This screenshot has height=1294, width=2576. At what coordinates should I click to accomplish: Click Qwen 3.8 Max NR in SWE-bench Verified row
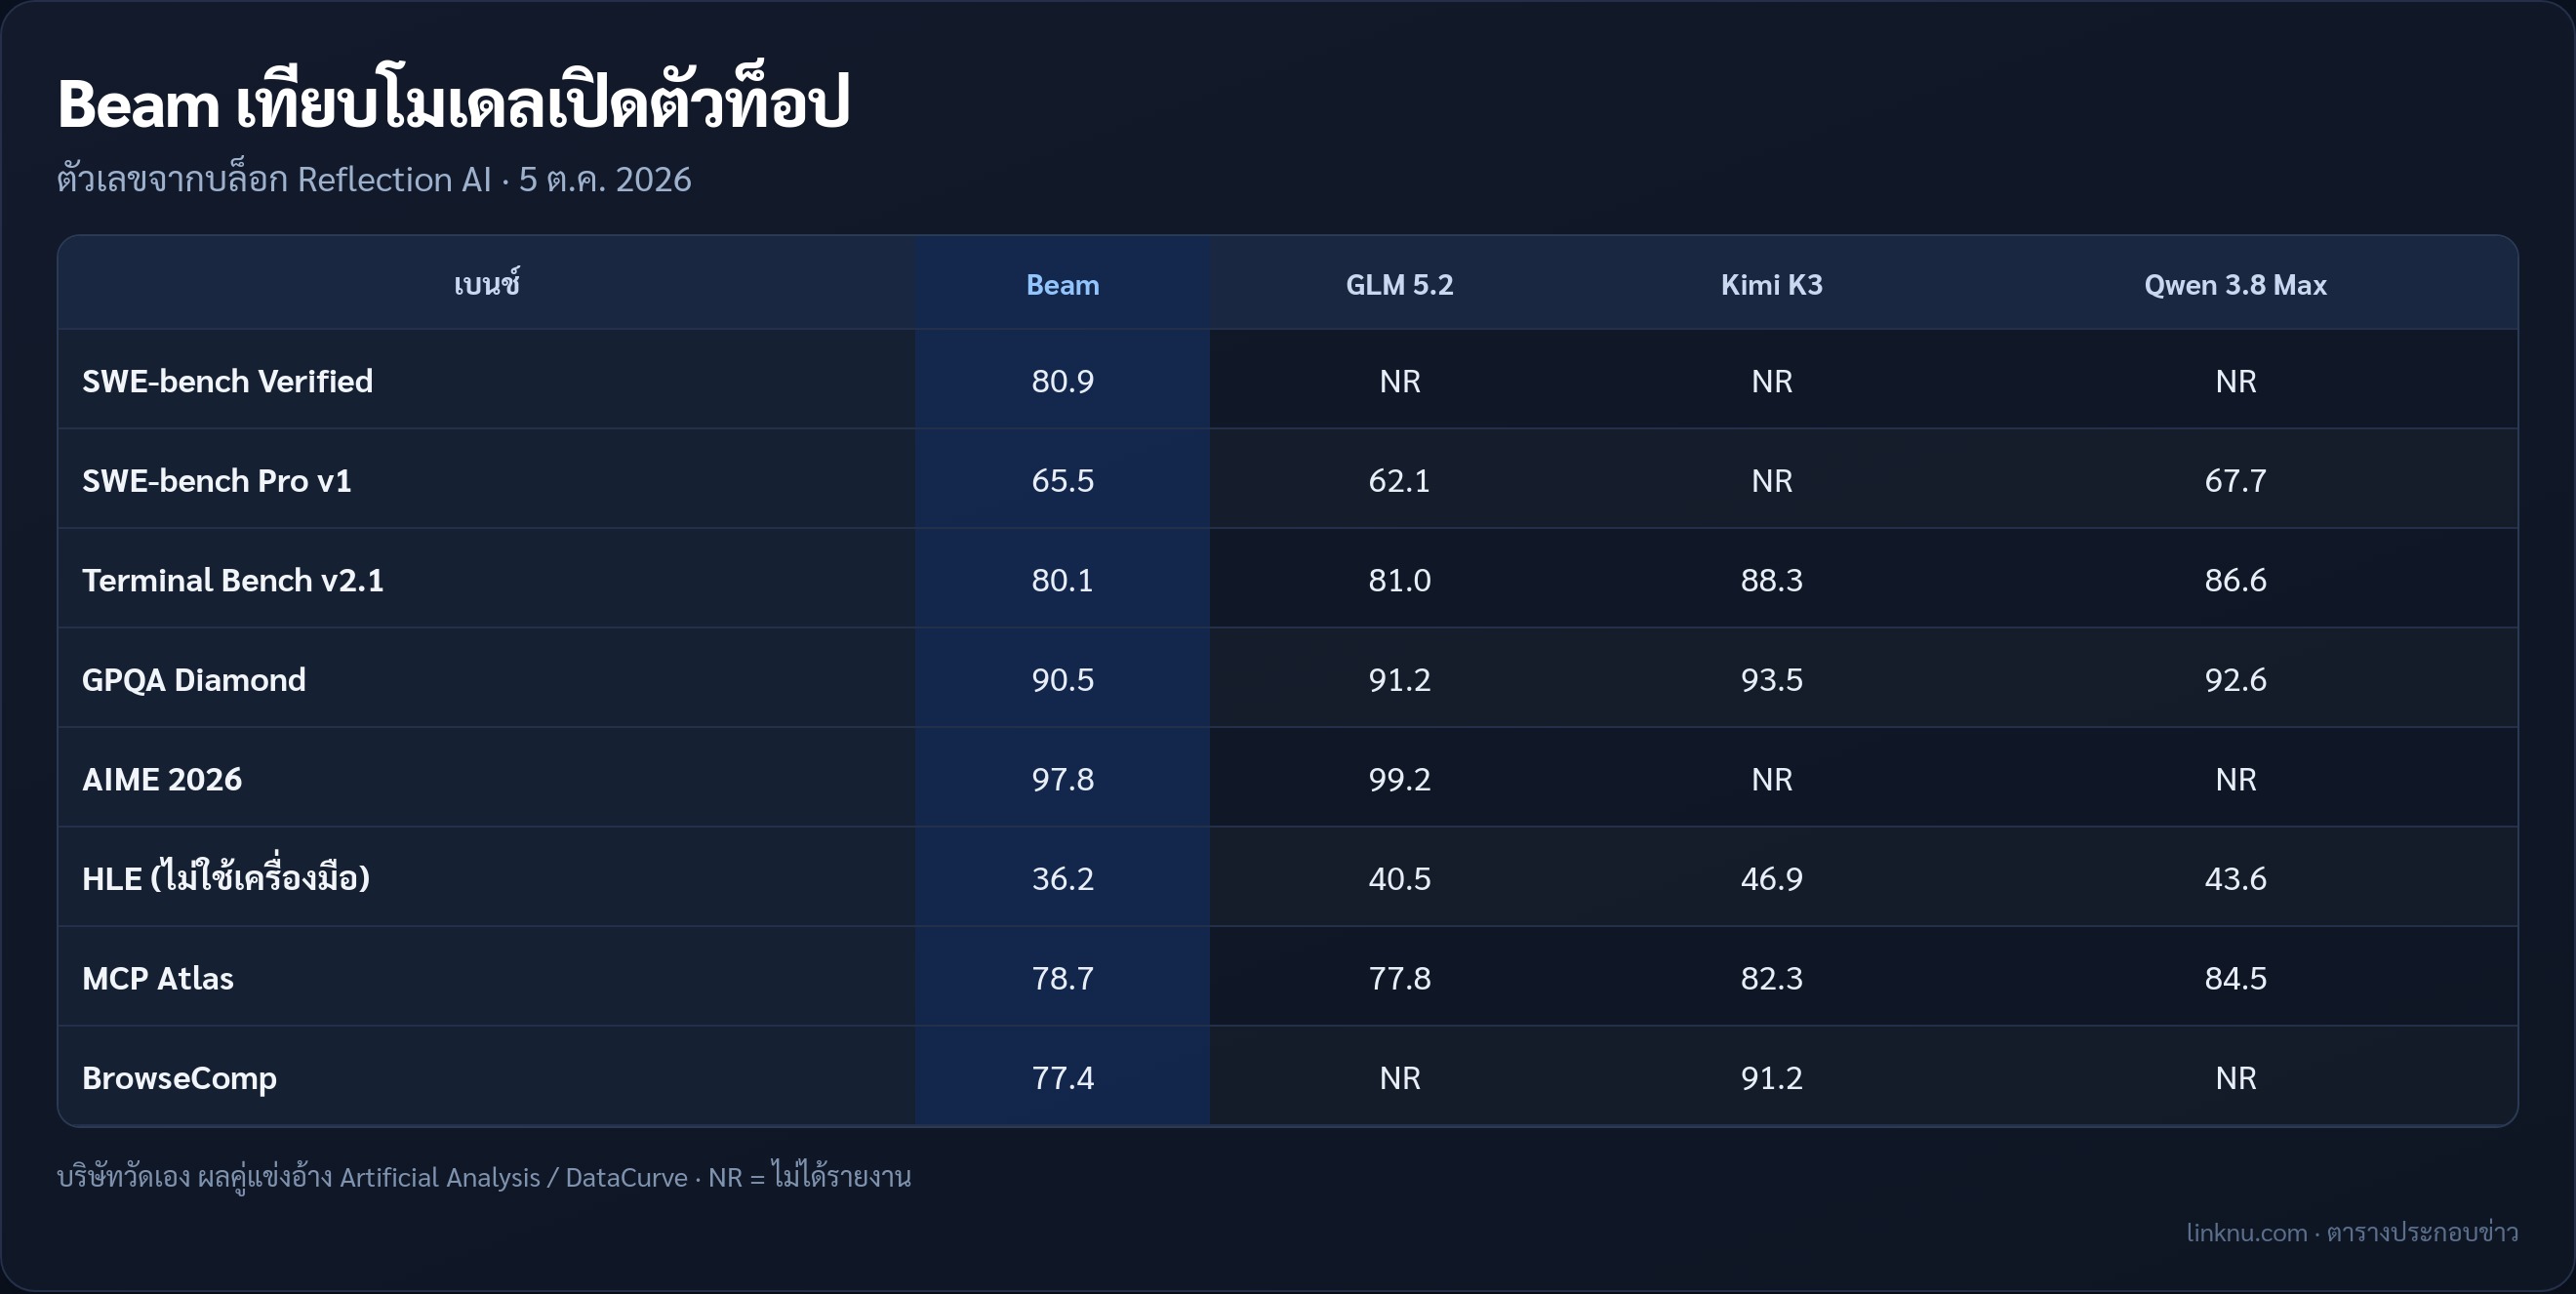pos(2235,381)
